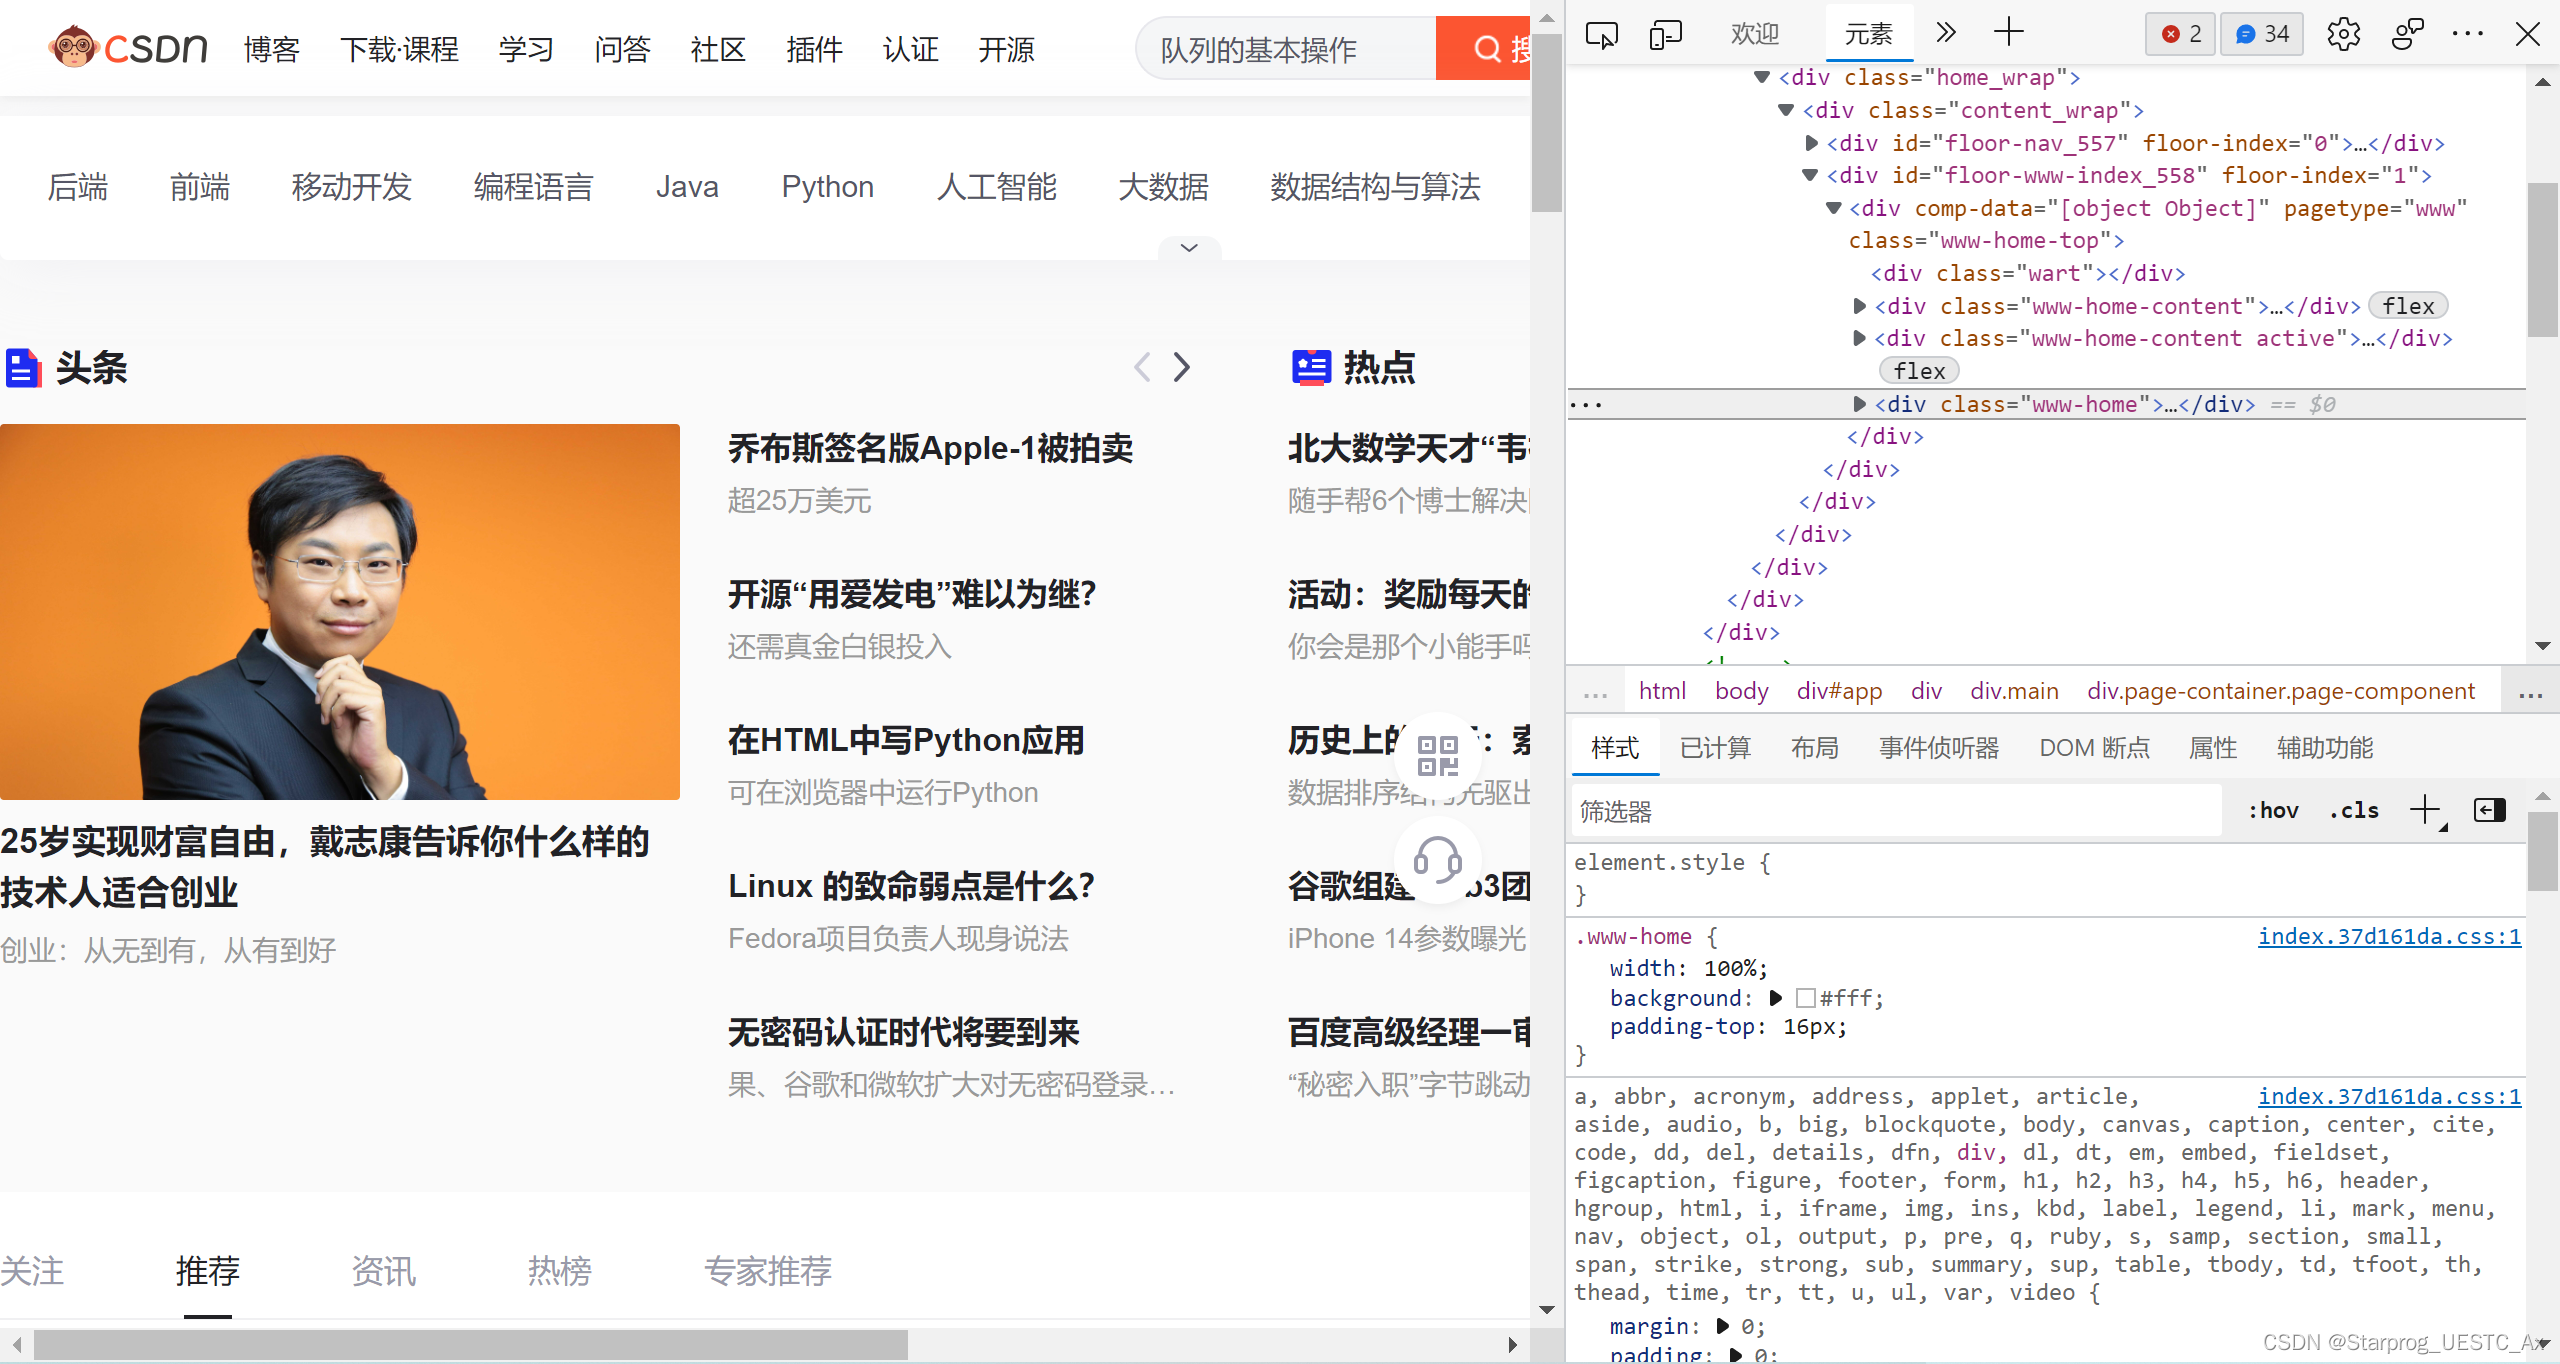Viewport: 2560px width, 1364px height.
Task: Switch to the 已计算 tab
Action: [1715, 748]
